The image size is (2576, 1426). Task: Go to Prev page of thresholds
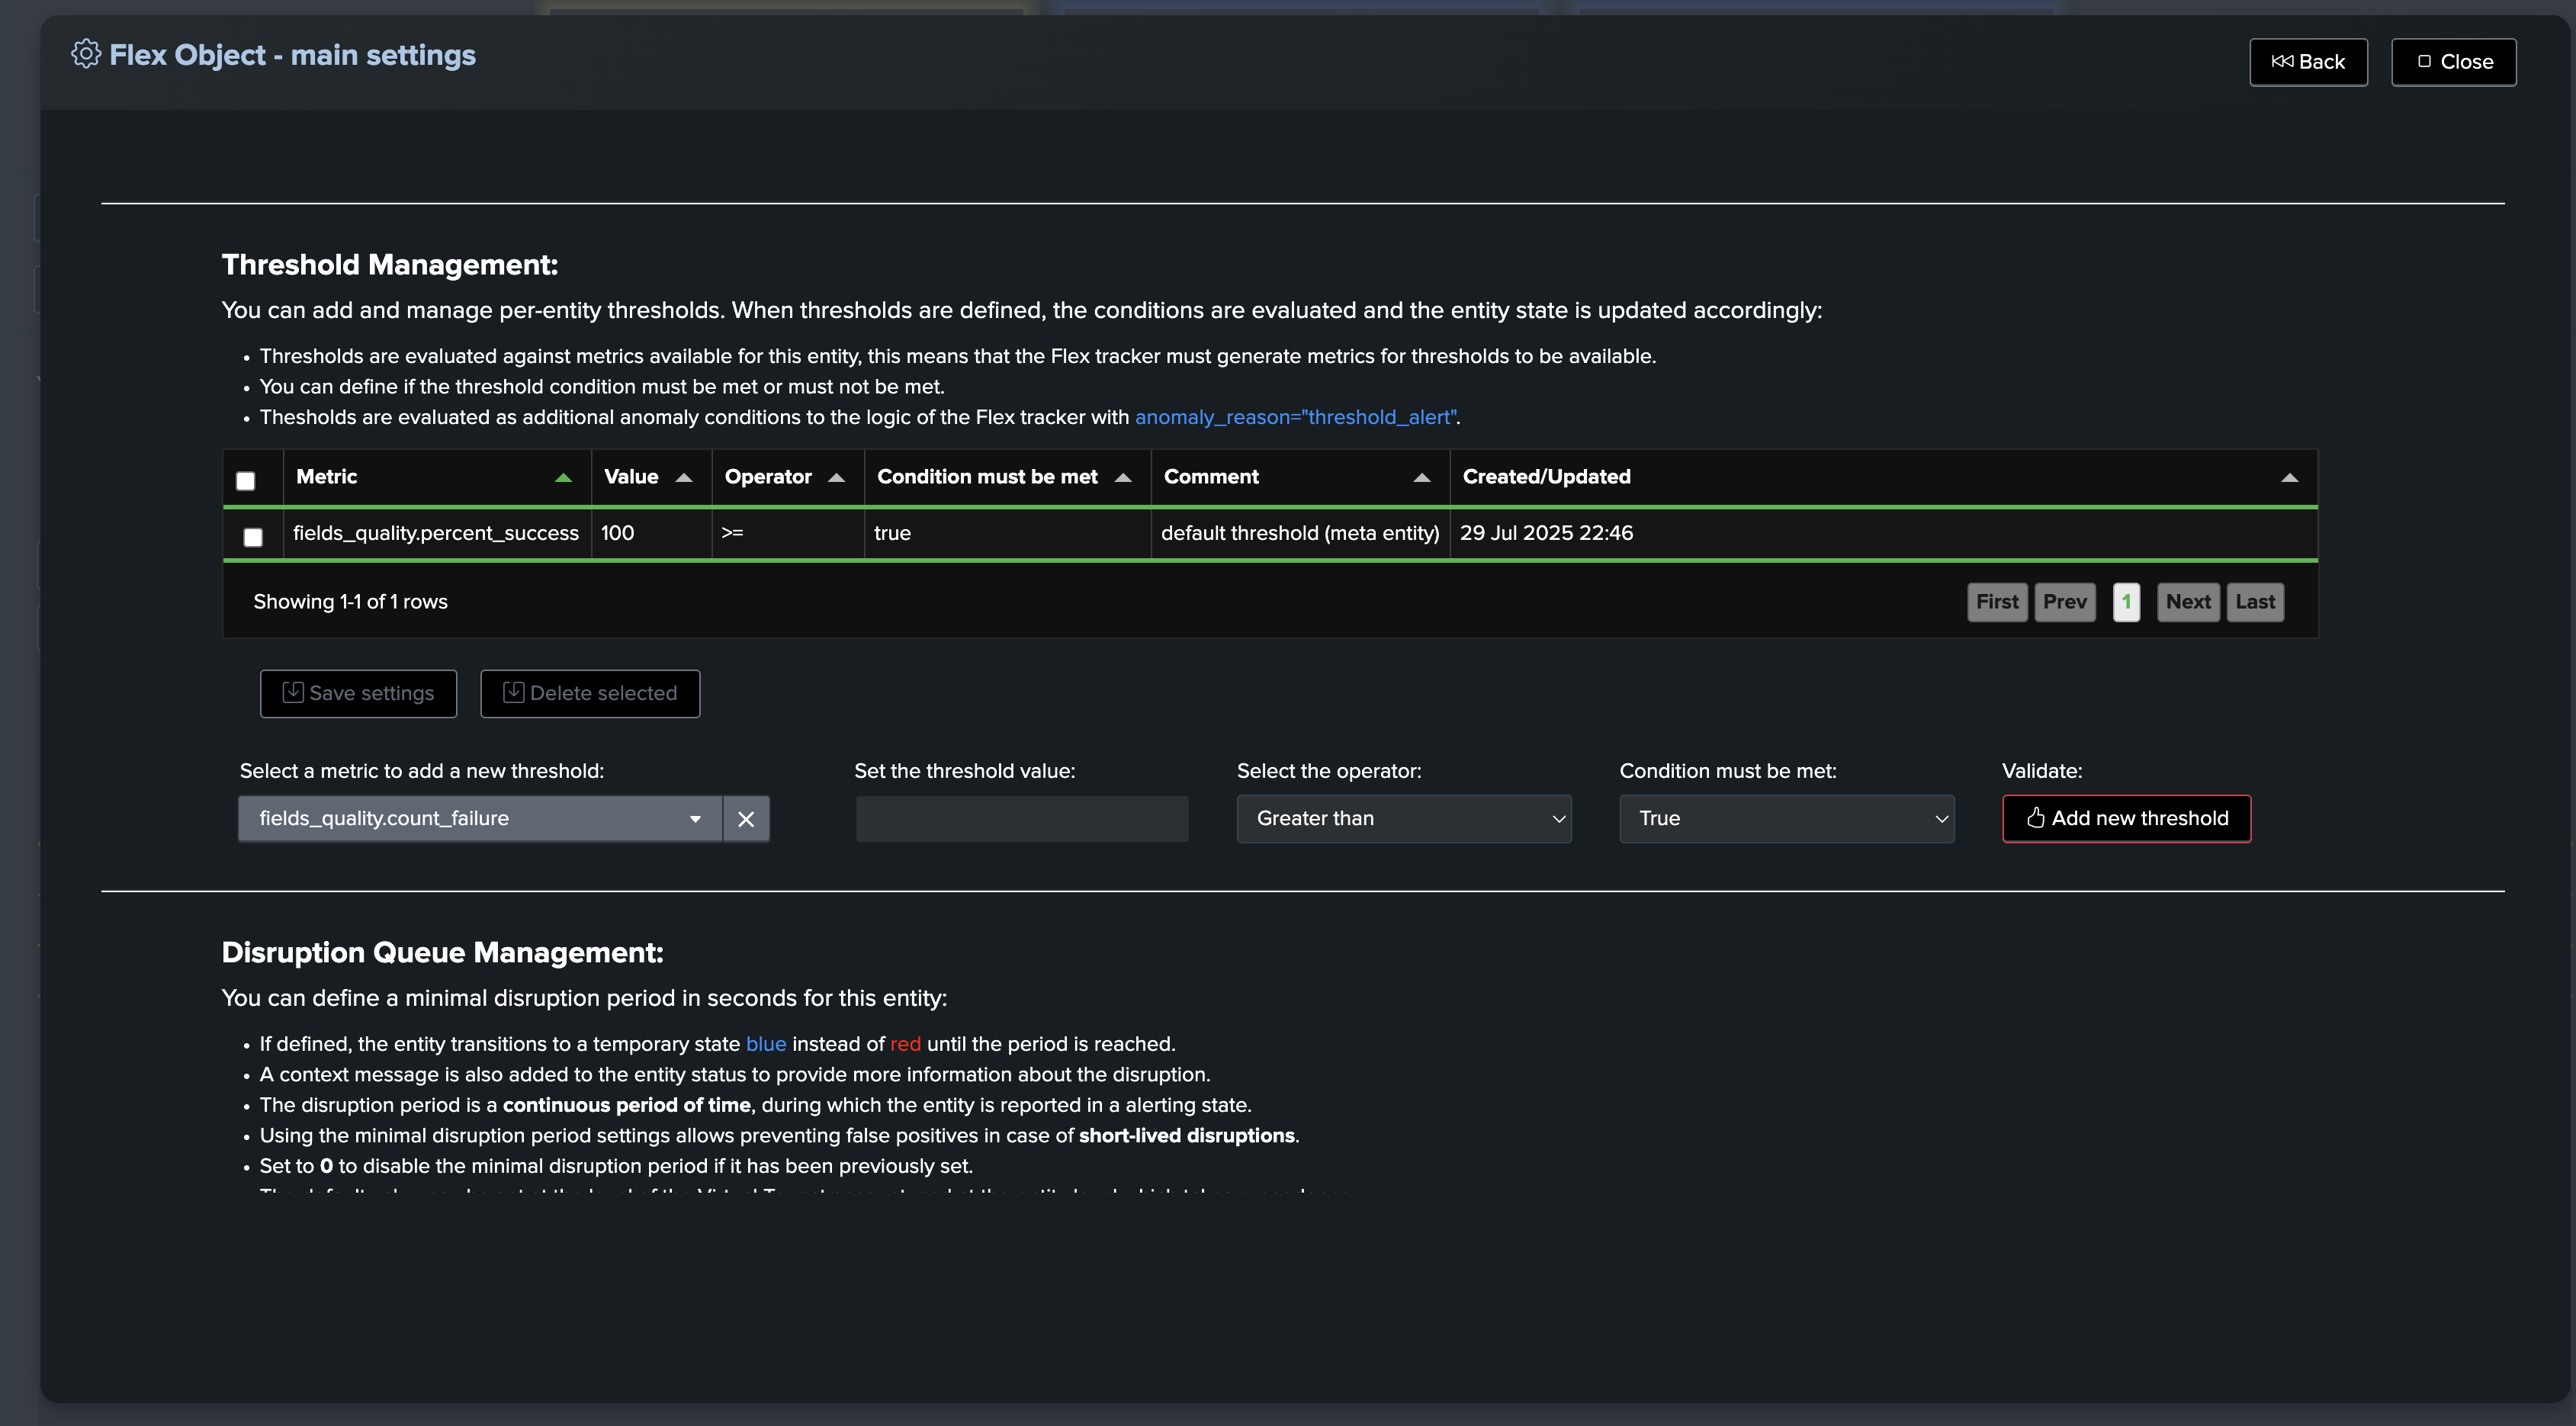pyautogui.click(x=2064, y=602)
